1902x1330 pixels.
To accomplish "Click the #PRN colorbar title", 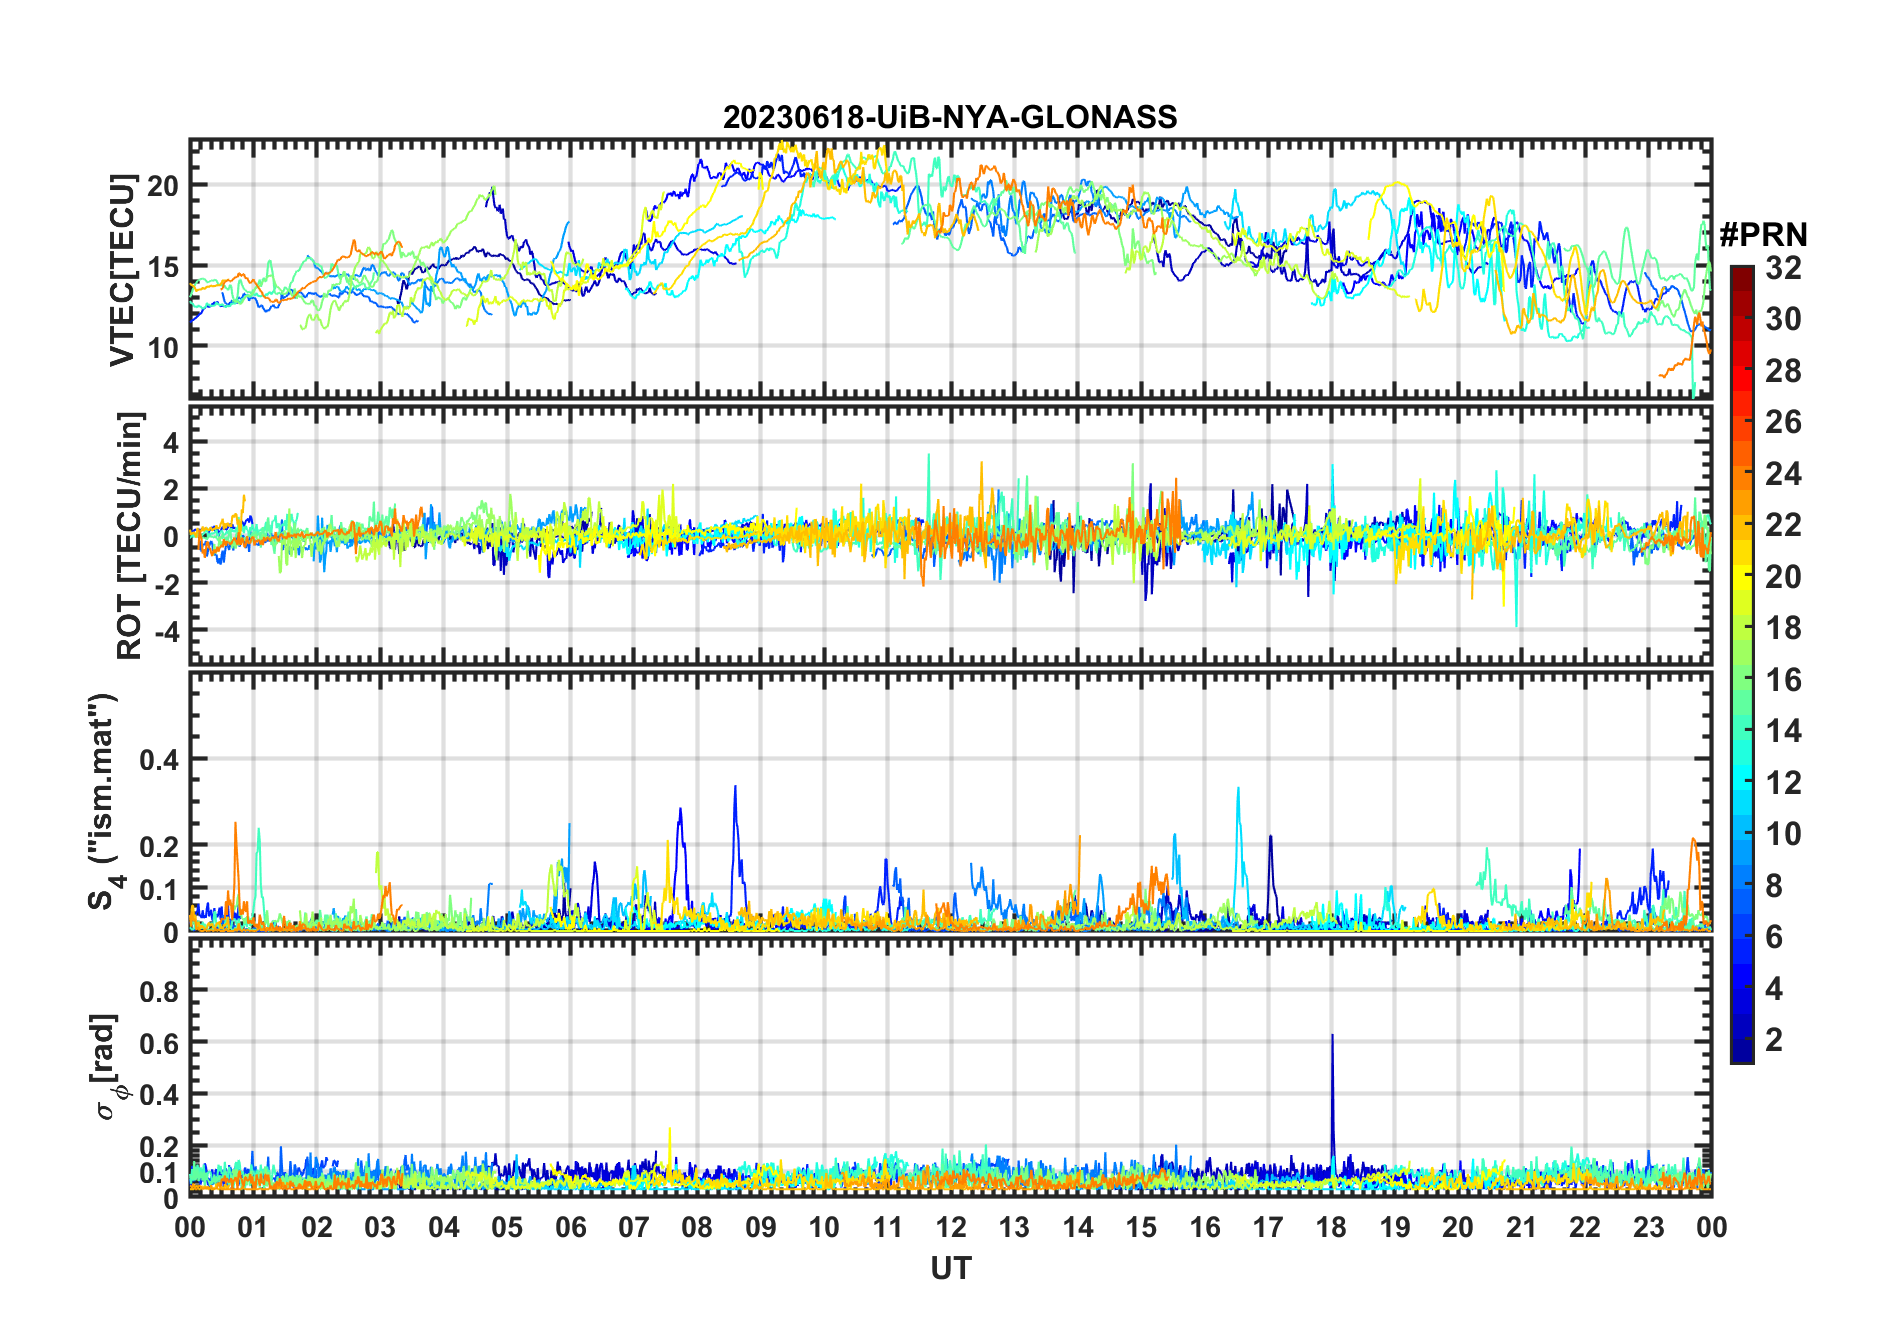I will point(1763,235).
